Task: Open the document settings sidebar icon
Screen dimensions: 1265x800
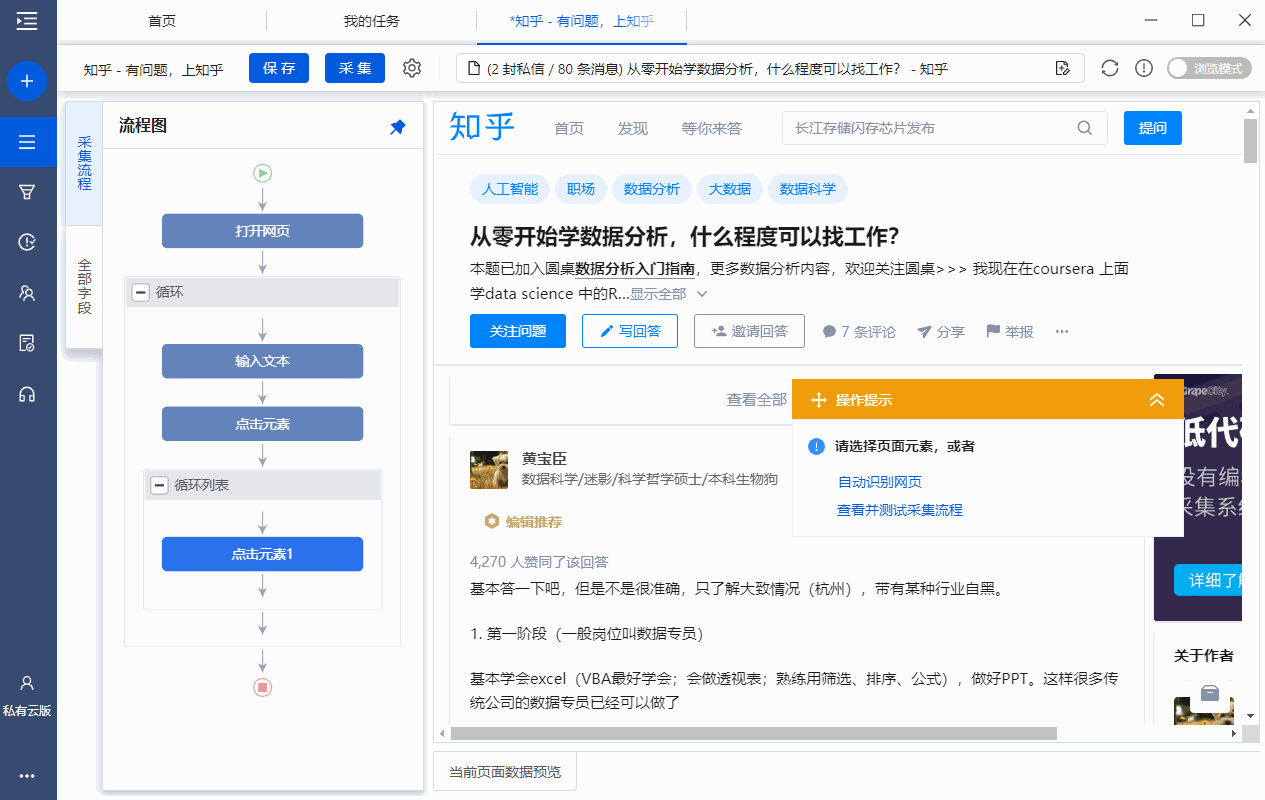Action: 27,343
